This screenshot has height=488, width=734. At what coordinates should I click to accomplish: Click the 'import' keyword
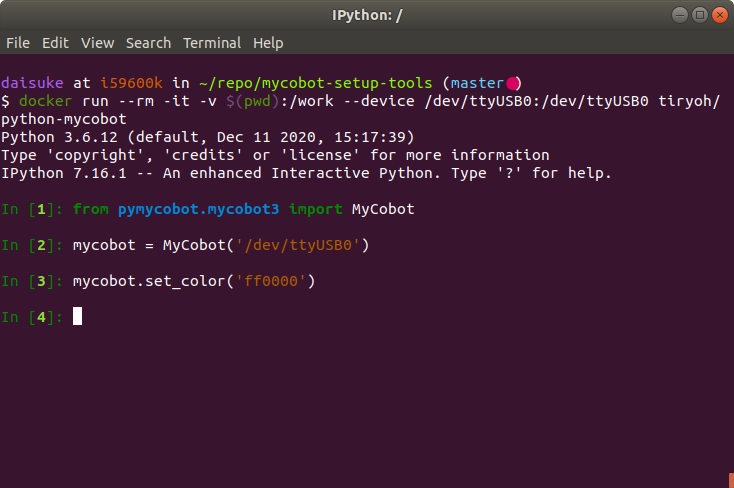pos(316,209)
